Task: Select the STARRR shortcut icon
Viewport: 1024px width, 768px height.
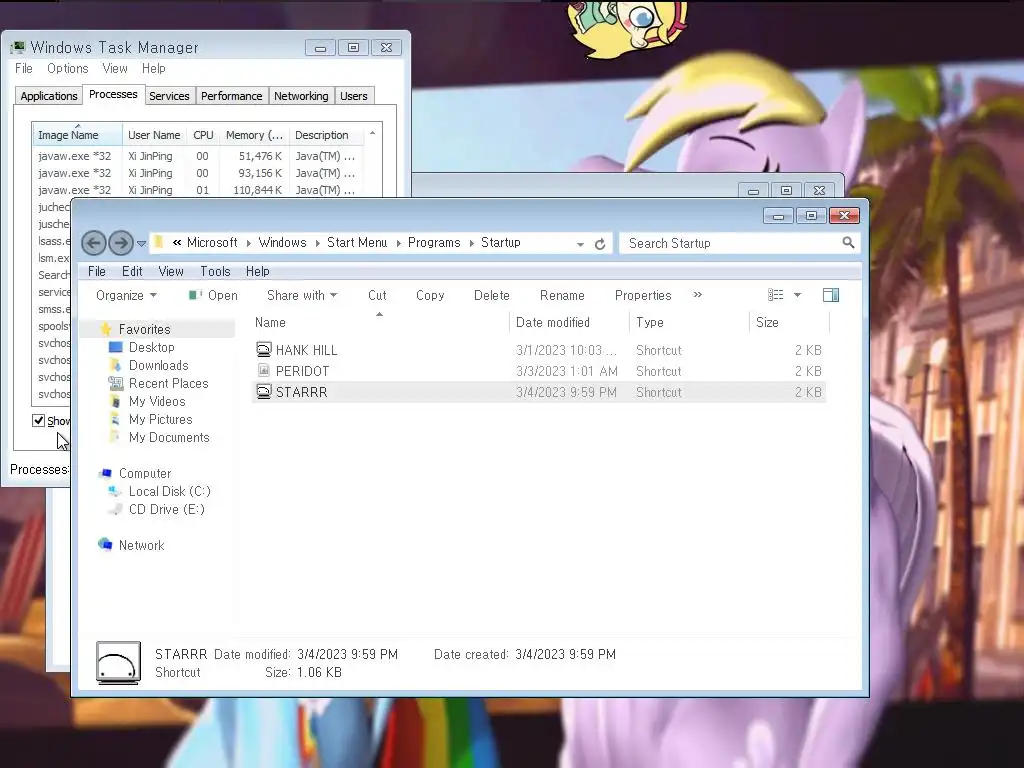Action: 263,392
